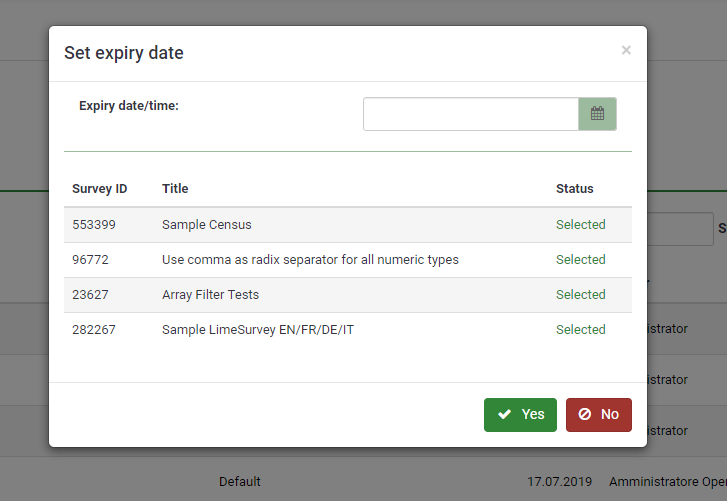Click the Sample Census title
Screen dimensions: 727x501
click(206, 225)
